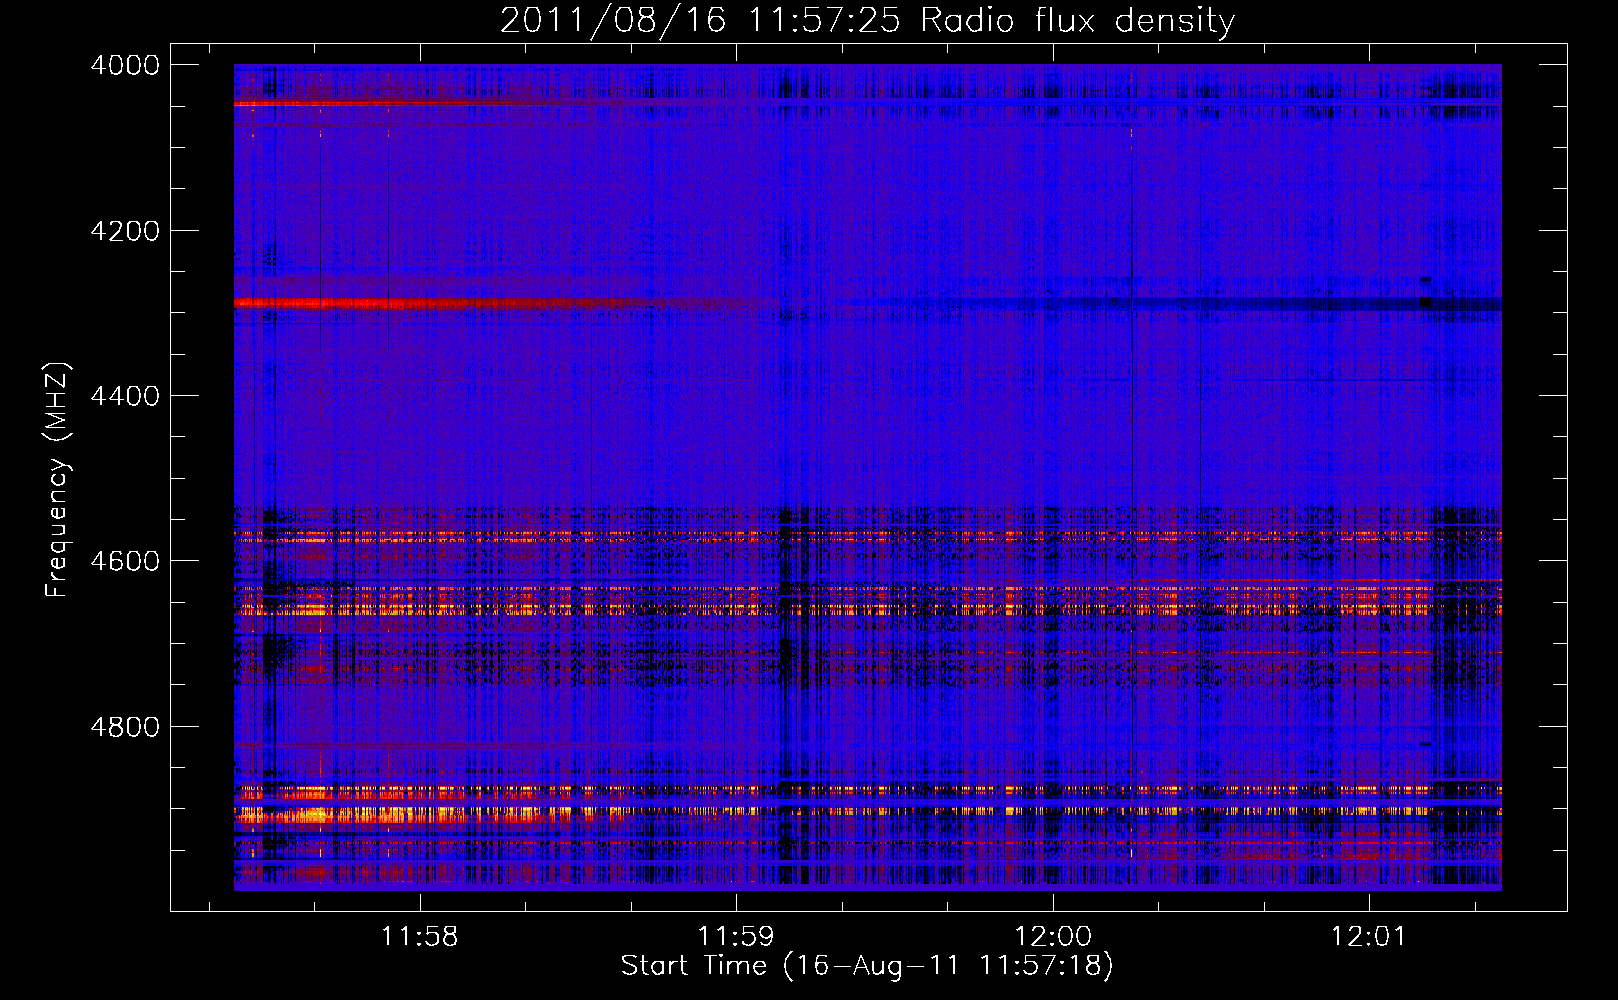Click the 11:59 time tick label
This screenshot has height=1000, width=1618.
(736, 937)
